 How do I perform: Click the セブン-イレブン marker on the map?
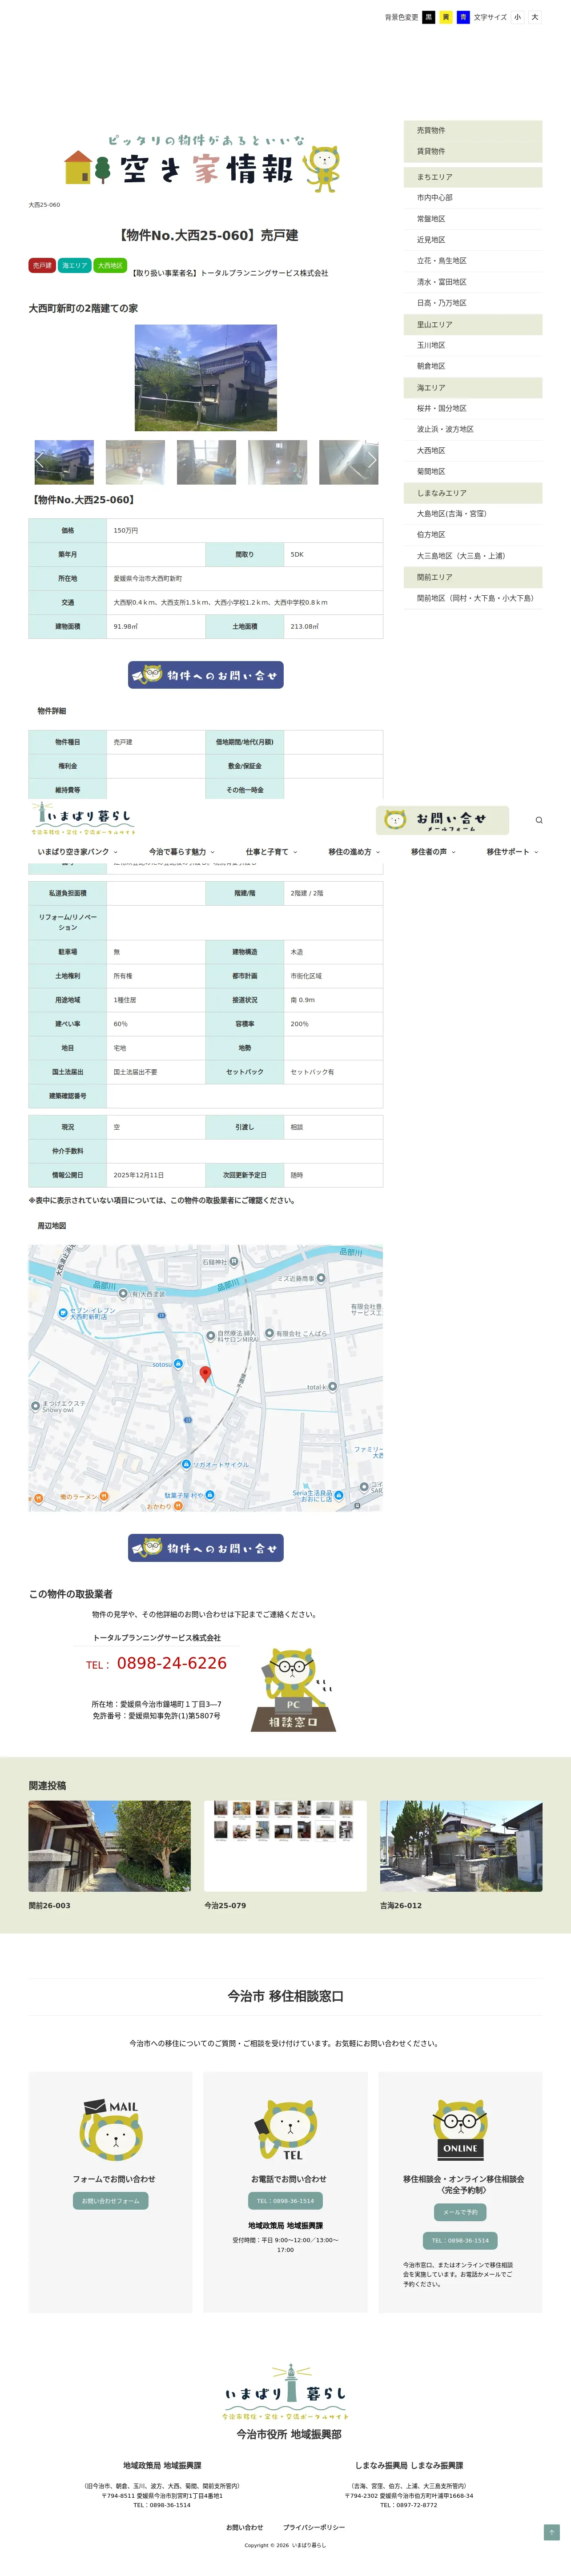(63, 1312)
